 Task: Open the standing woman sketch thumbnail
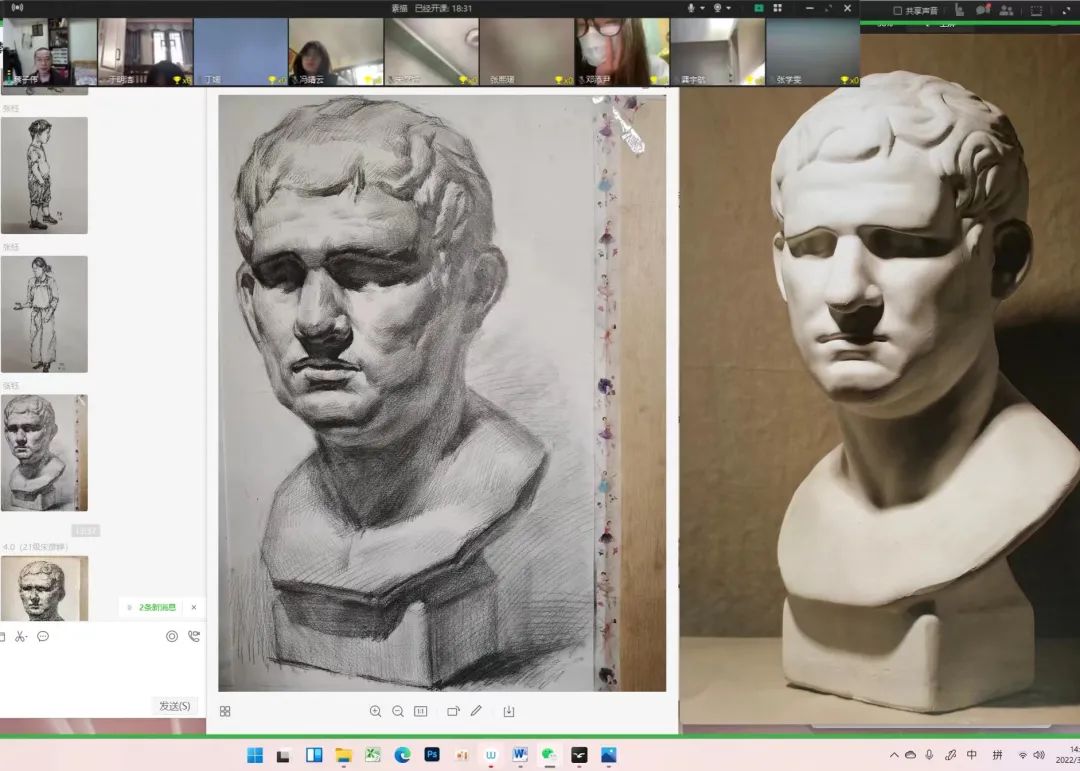click(44, 314)
